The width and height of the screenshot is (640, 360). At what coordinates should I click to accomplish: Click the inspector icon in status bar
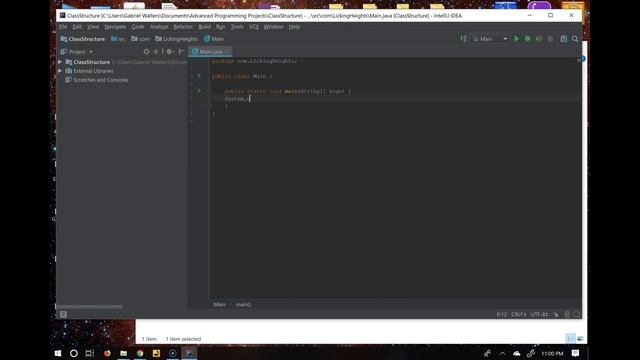(567, 314)
